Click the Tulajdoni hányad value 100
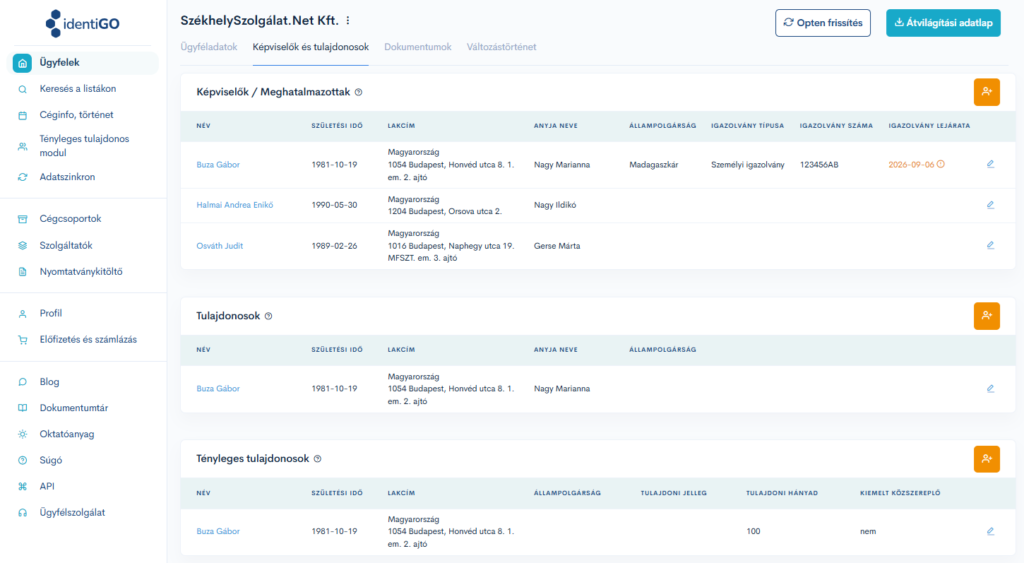 click(753, 532)
